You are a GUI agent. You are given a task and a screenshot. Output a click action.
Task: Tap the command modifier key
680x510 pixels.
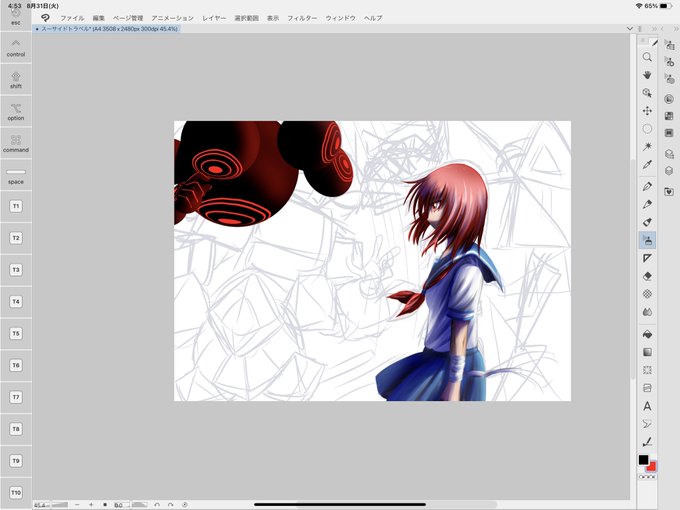click(16, 143)
